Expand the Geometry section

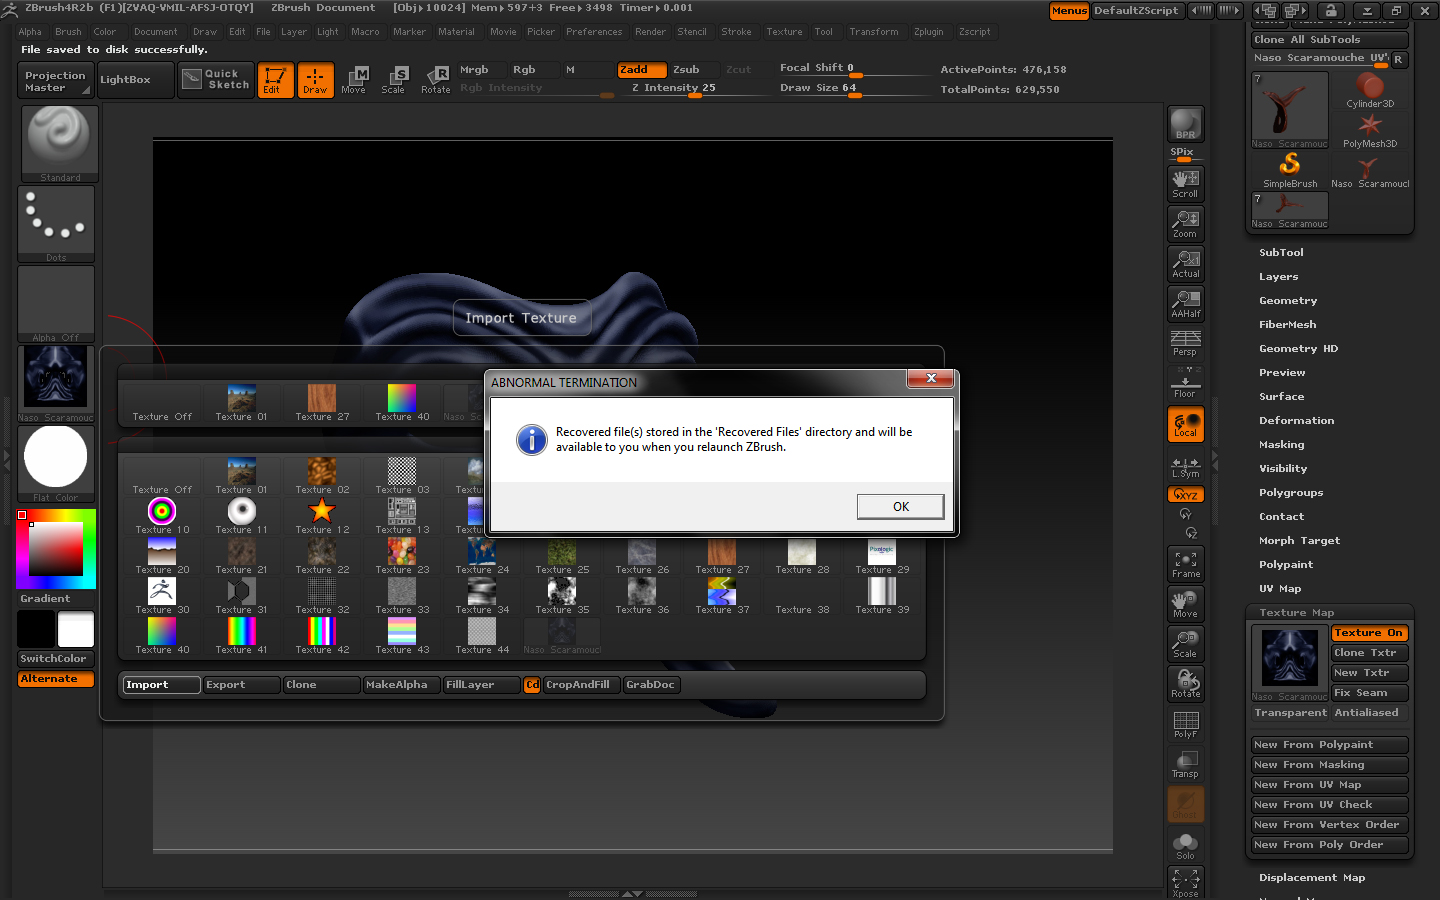(1288, 301)
